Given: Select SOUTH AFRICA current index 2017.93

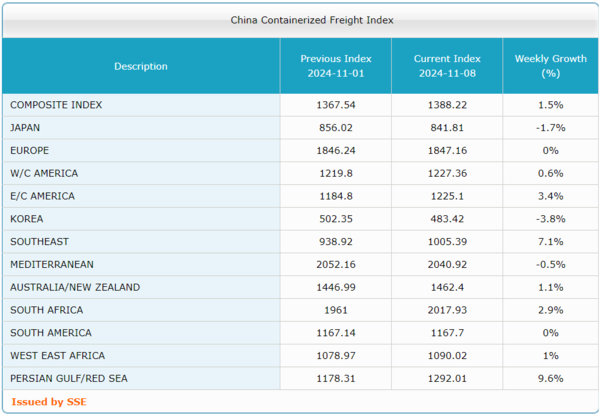Looking at the screenshot, I should [446, 310].
